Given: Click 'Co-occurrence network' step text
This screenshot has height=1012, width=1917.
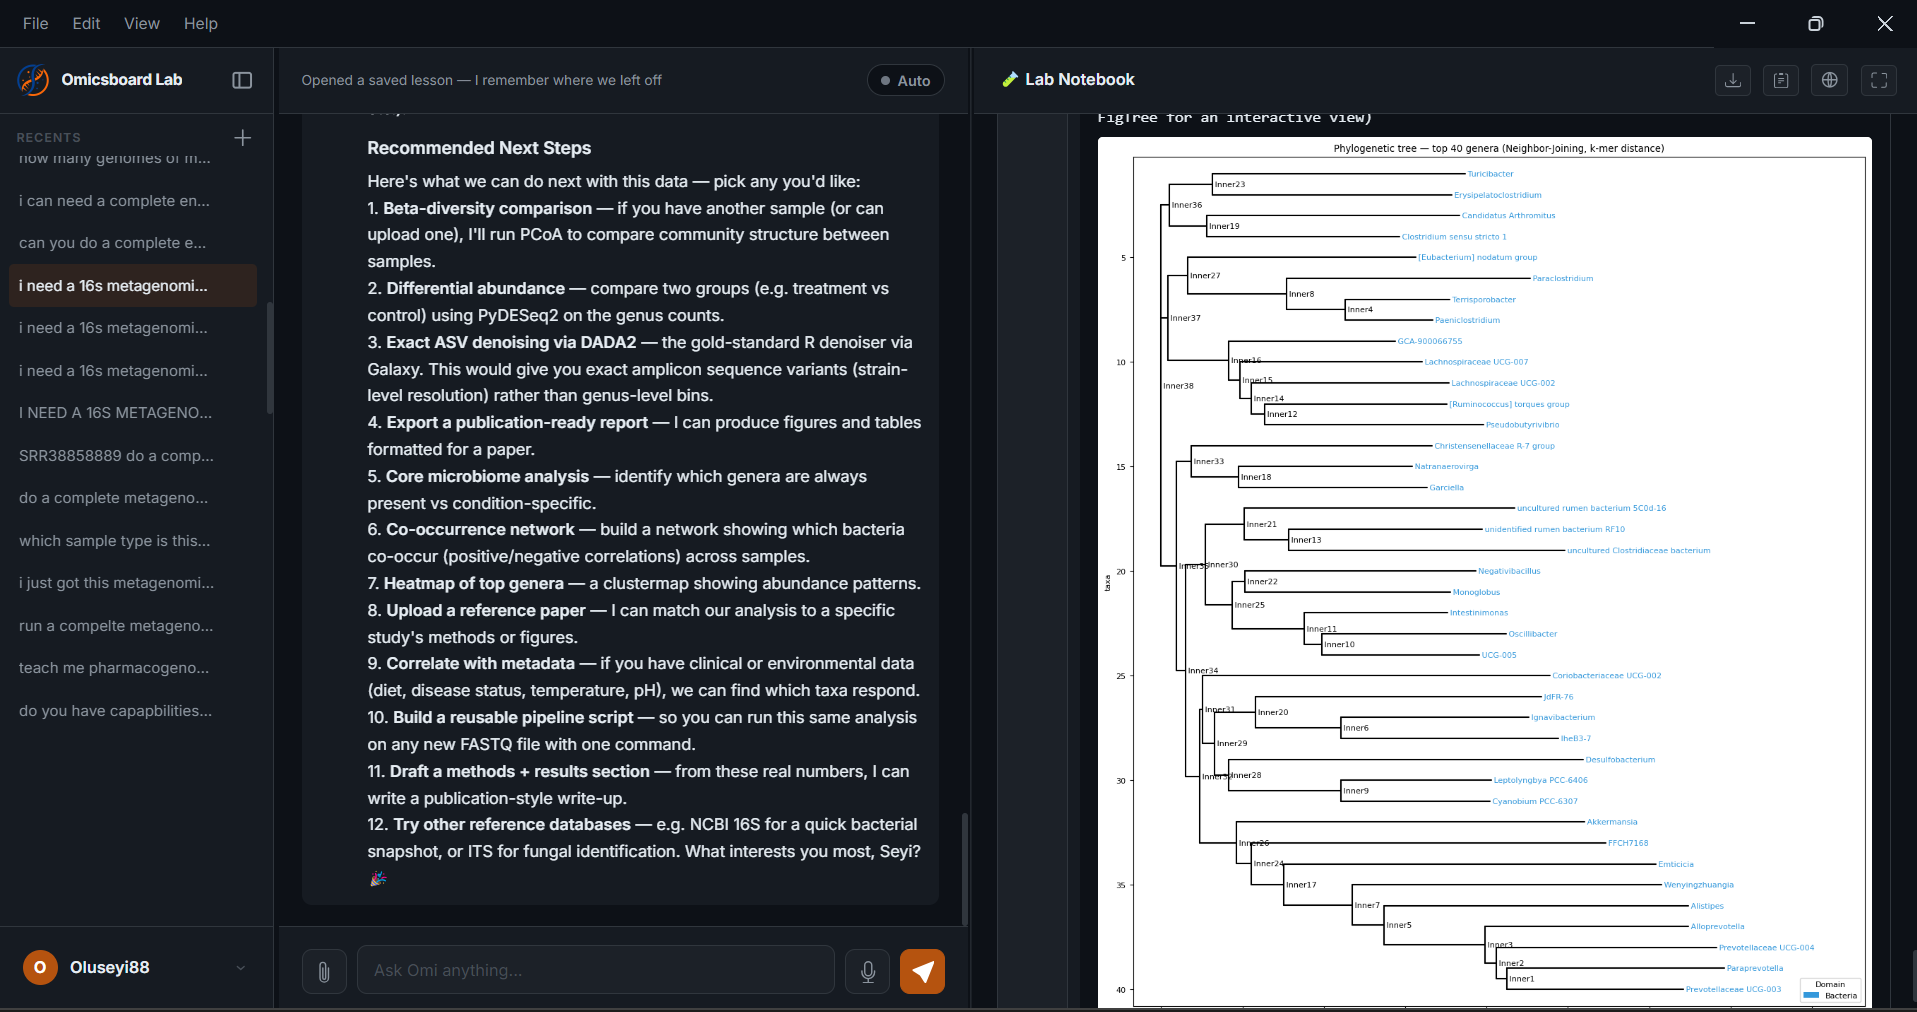Looking at the screenshot, I should 480,529.
